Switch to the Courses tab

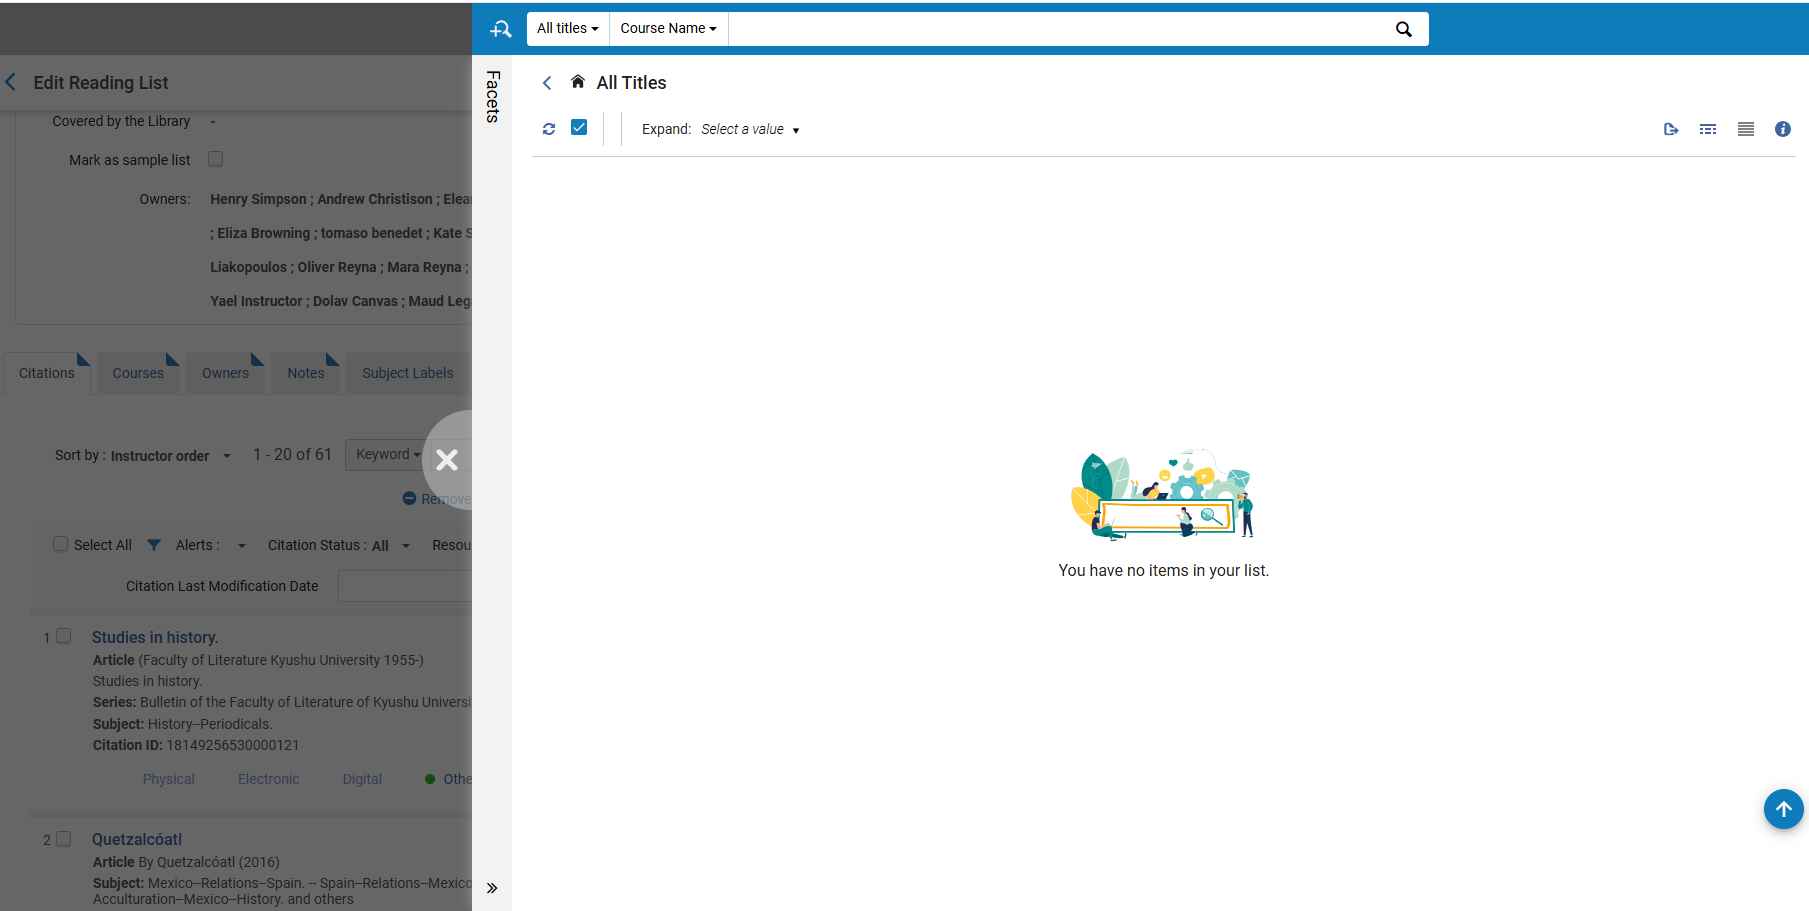pos(138,373)
